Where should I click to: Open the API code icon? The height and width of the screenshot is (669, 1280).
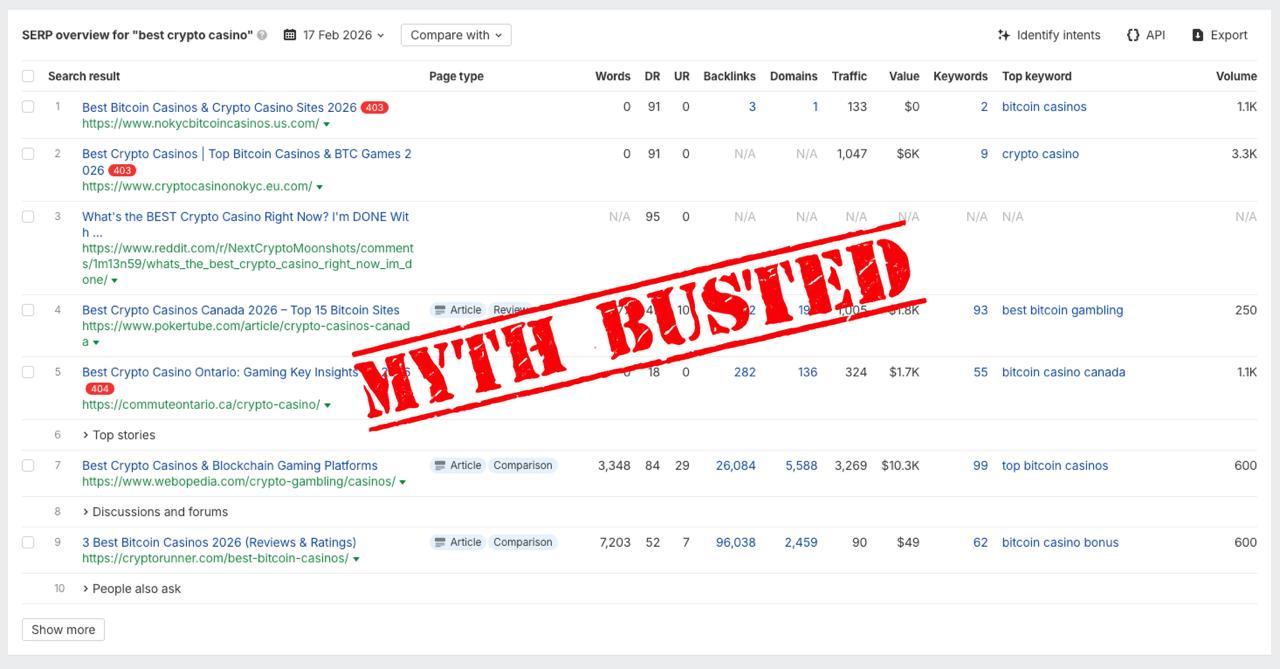[1131, 35]
